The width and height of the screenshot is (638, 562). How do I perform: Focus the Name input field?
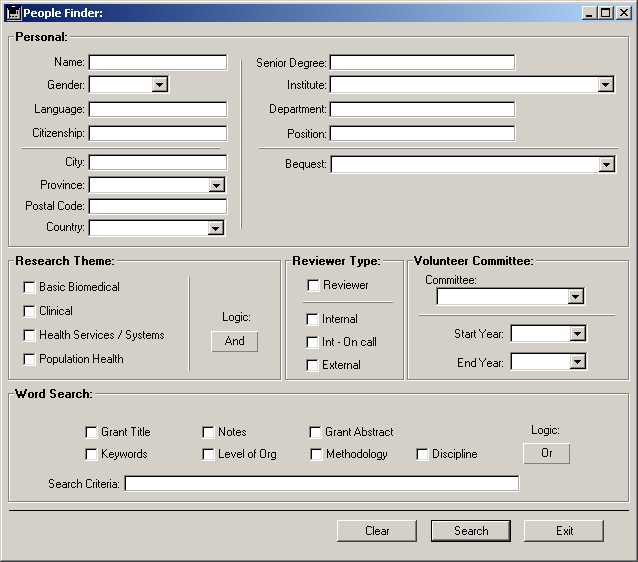point(158,62)
